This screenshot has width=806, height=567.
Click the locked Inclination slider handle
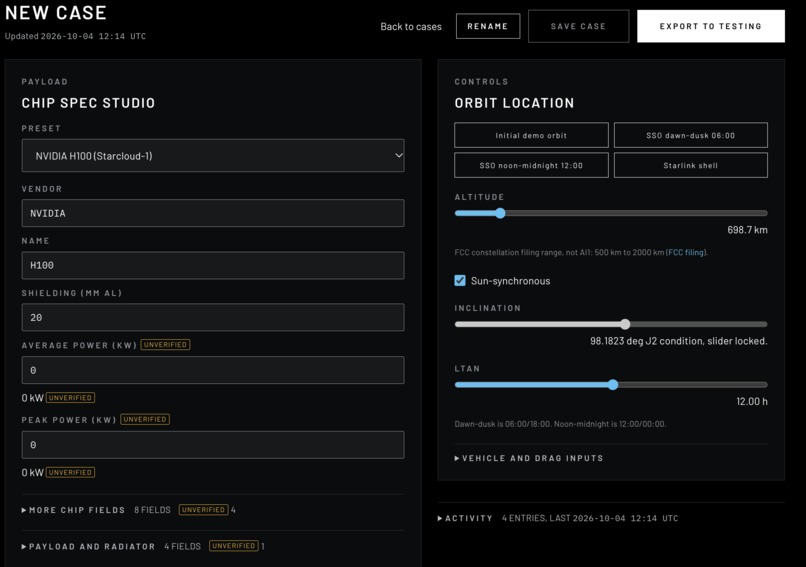coord(625,324)
